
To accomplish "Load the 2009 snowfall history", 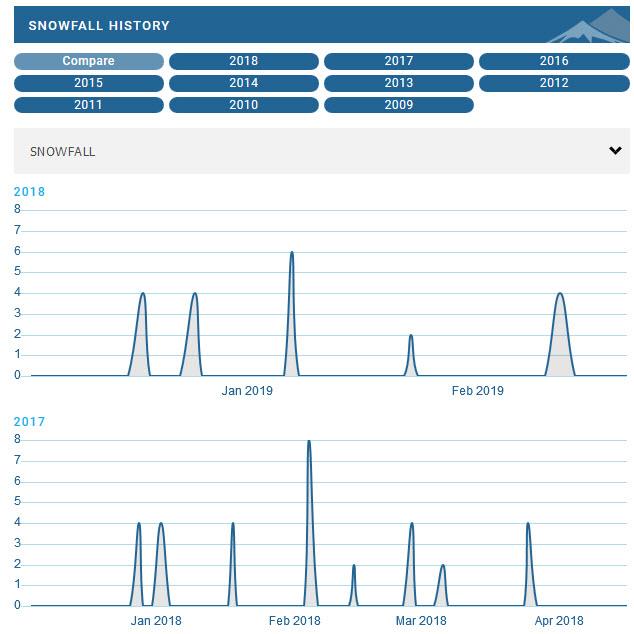I will pyautogui.click(x=399, y=105).
